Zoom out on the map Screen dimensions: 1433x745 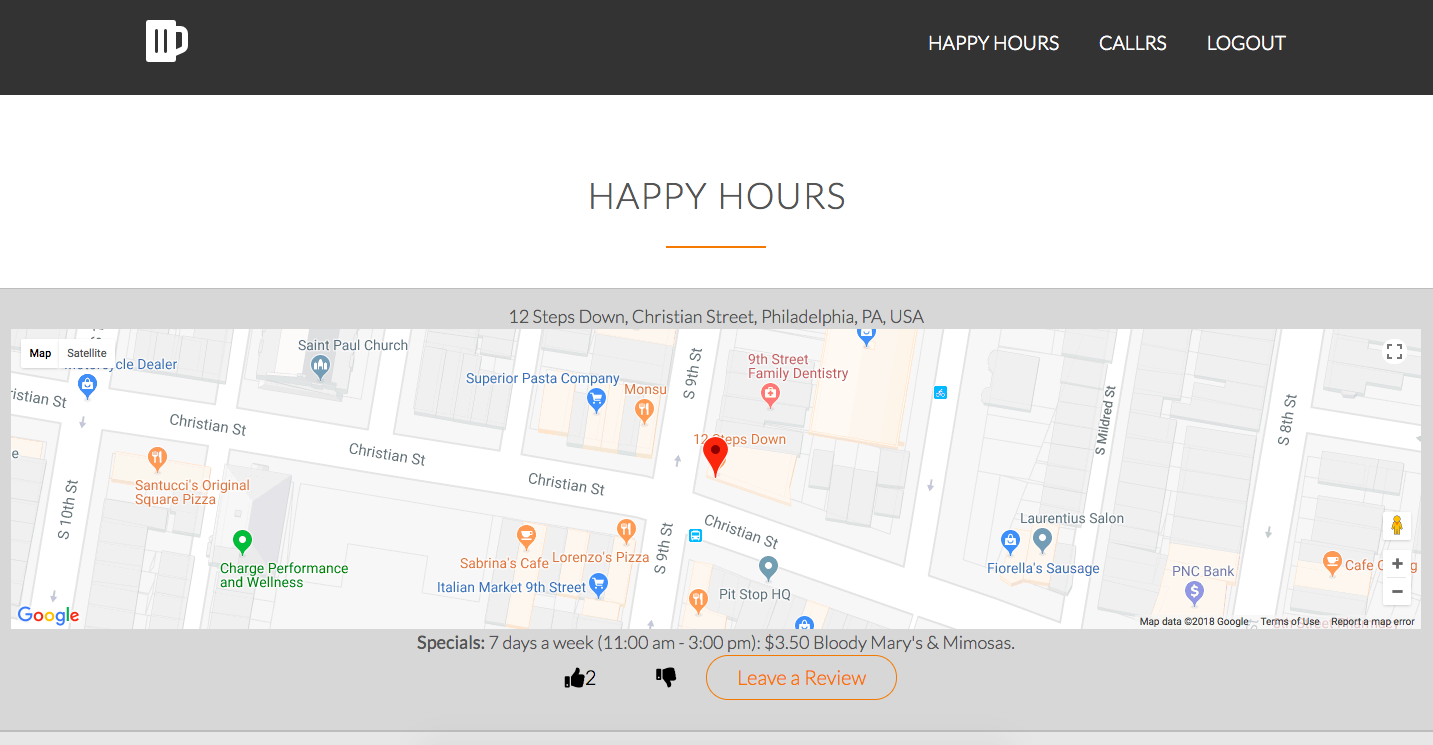pyautogui.click(x=1397, y=591)
